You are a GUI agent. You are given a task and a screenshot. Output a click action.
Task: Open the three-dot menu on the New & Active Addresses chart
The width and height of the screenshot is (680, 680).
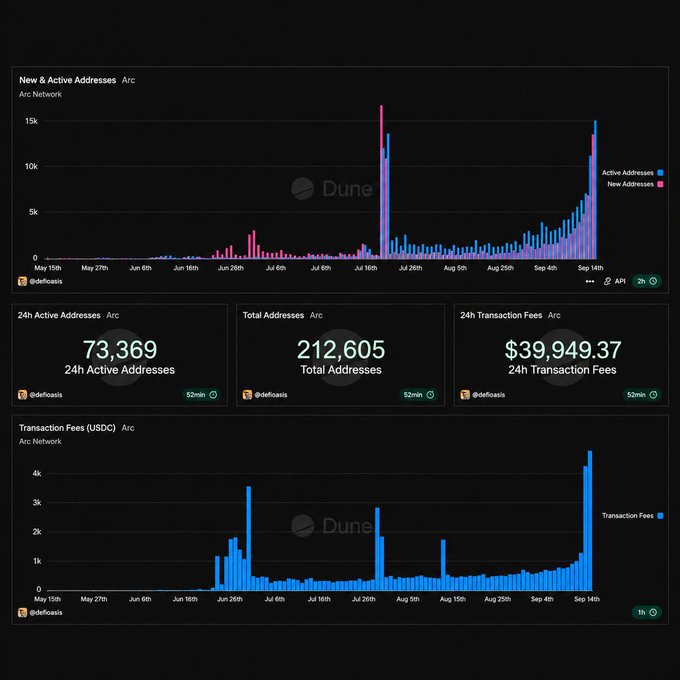(590, 281)
